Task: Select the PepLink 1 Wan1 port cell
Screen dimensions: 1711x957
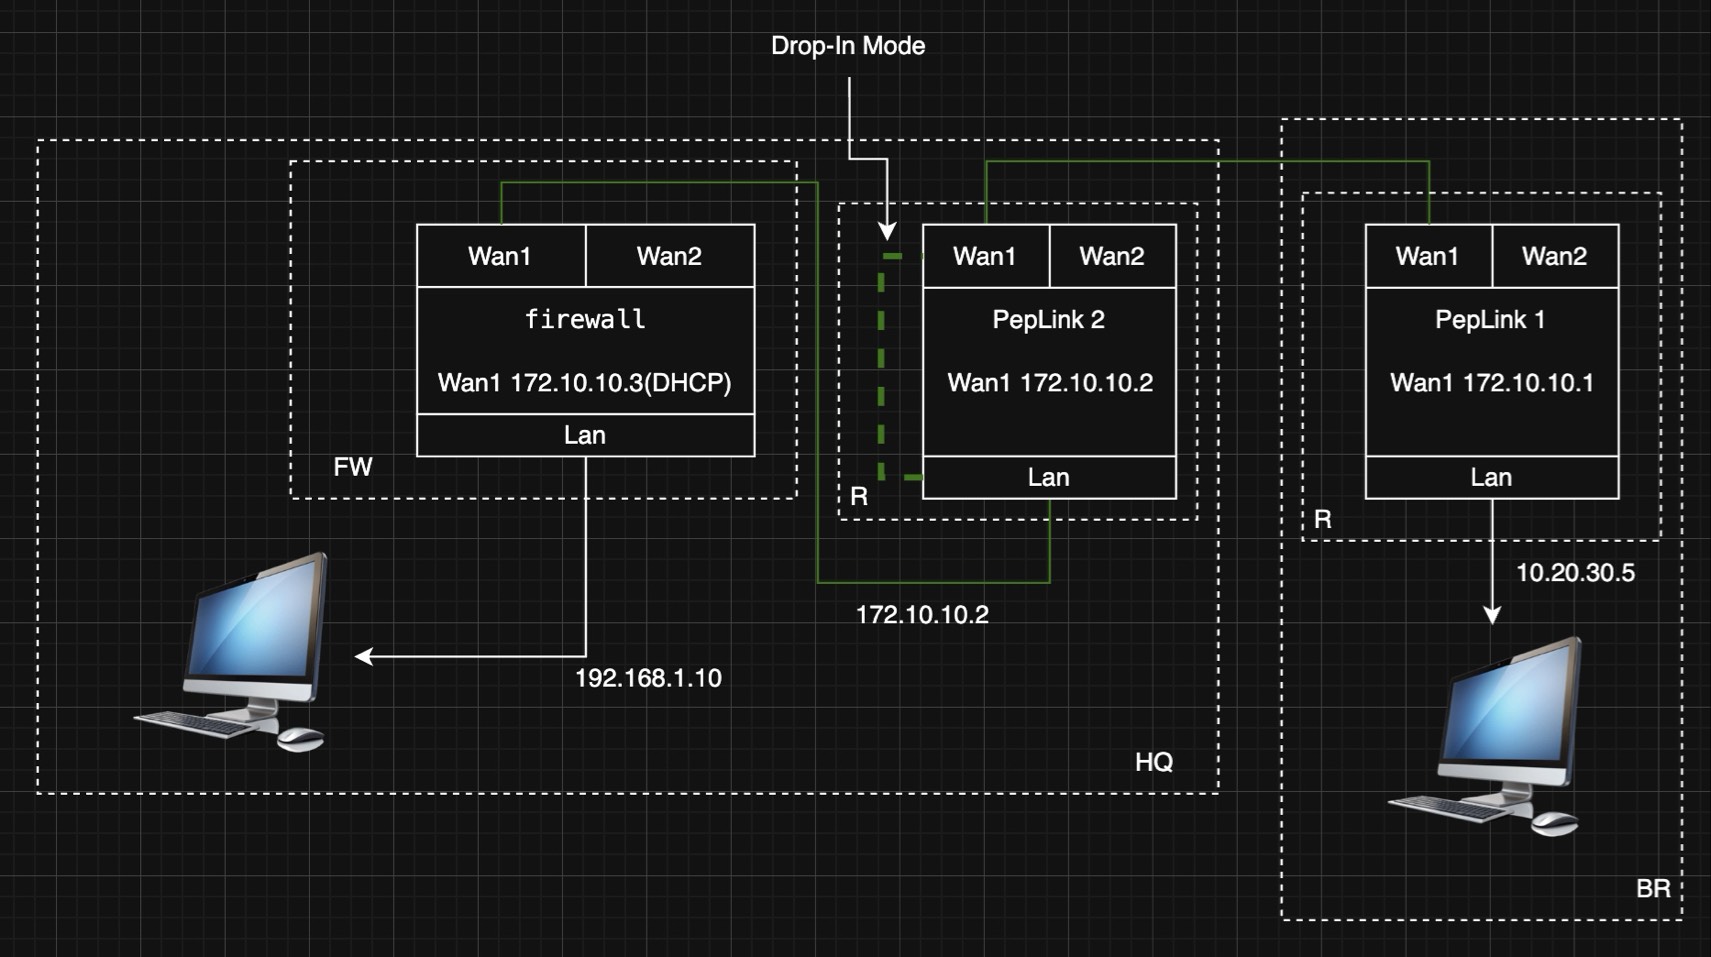Action: (x=1427, y=256)
